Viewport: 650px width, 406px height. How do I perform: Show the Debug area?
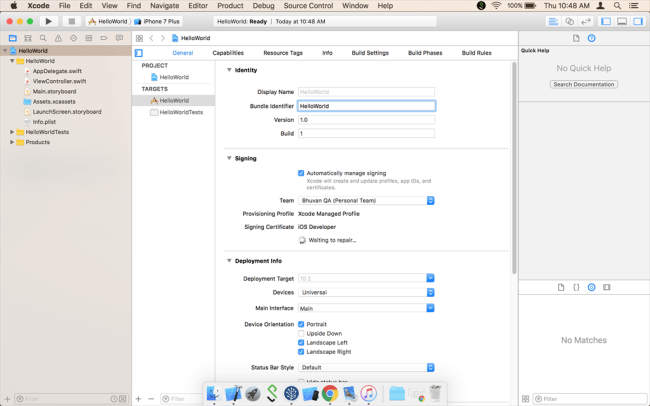622,21
